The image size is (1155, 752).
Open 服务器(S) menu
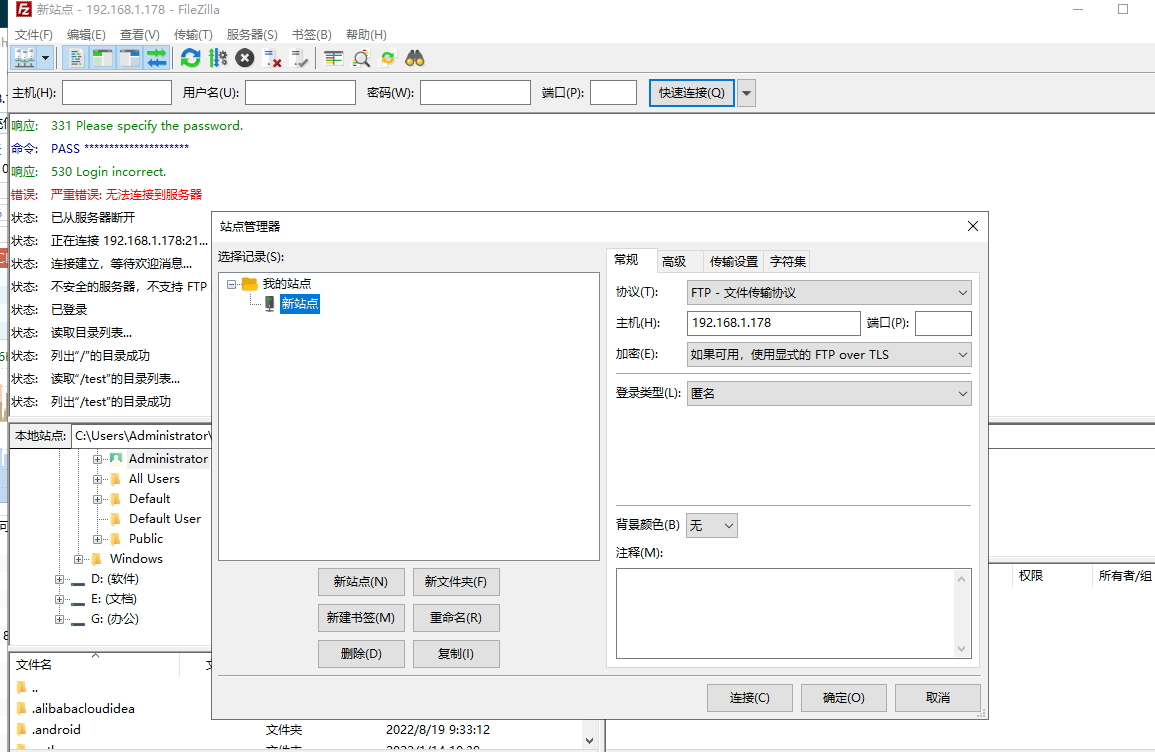point(252,35)
